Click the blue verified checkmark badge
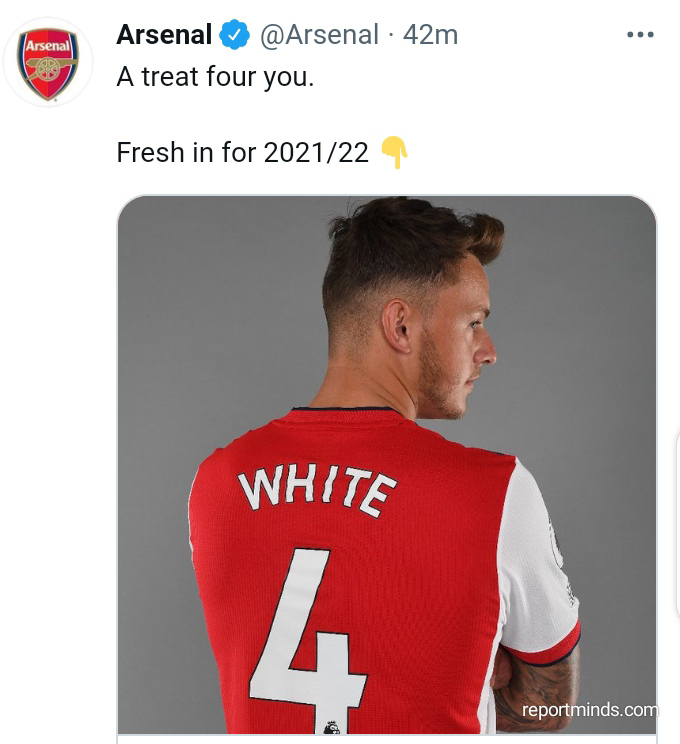 [x=235, y=35]
